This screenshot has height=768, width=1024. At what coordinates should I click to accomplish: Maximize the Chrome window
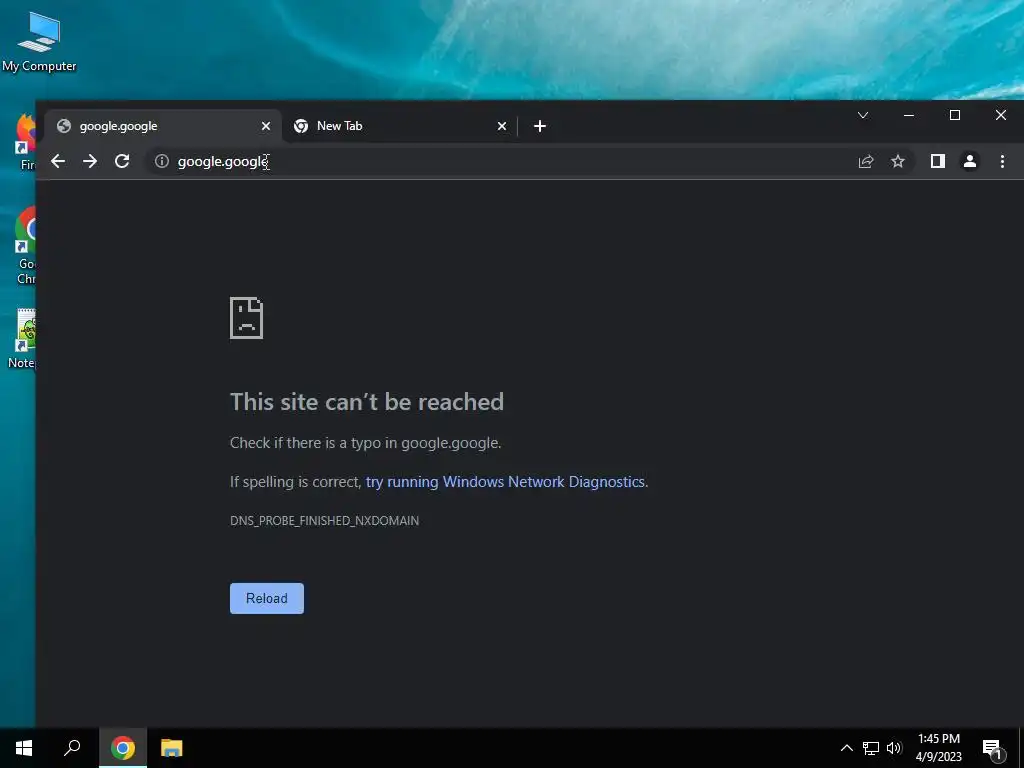pos(955,116)
